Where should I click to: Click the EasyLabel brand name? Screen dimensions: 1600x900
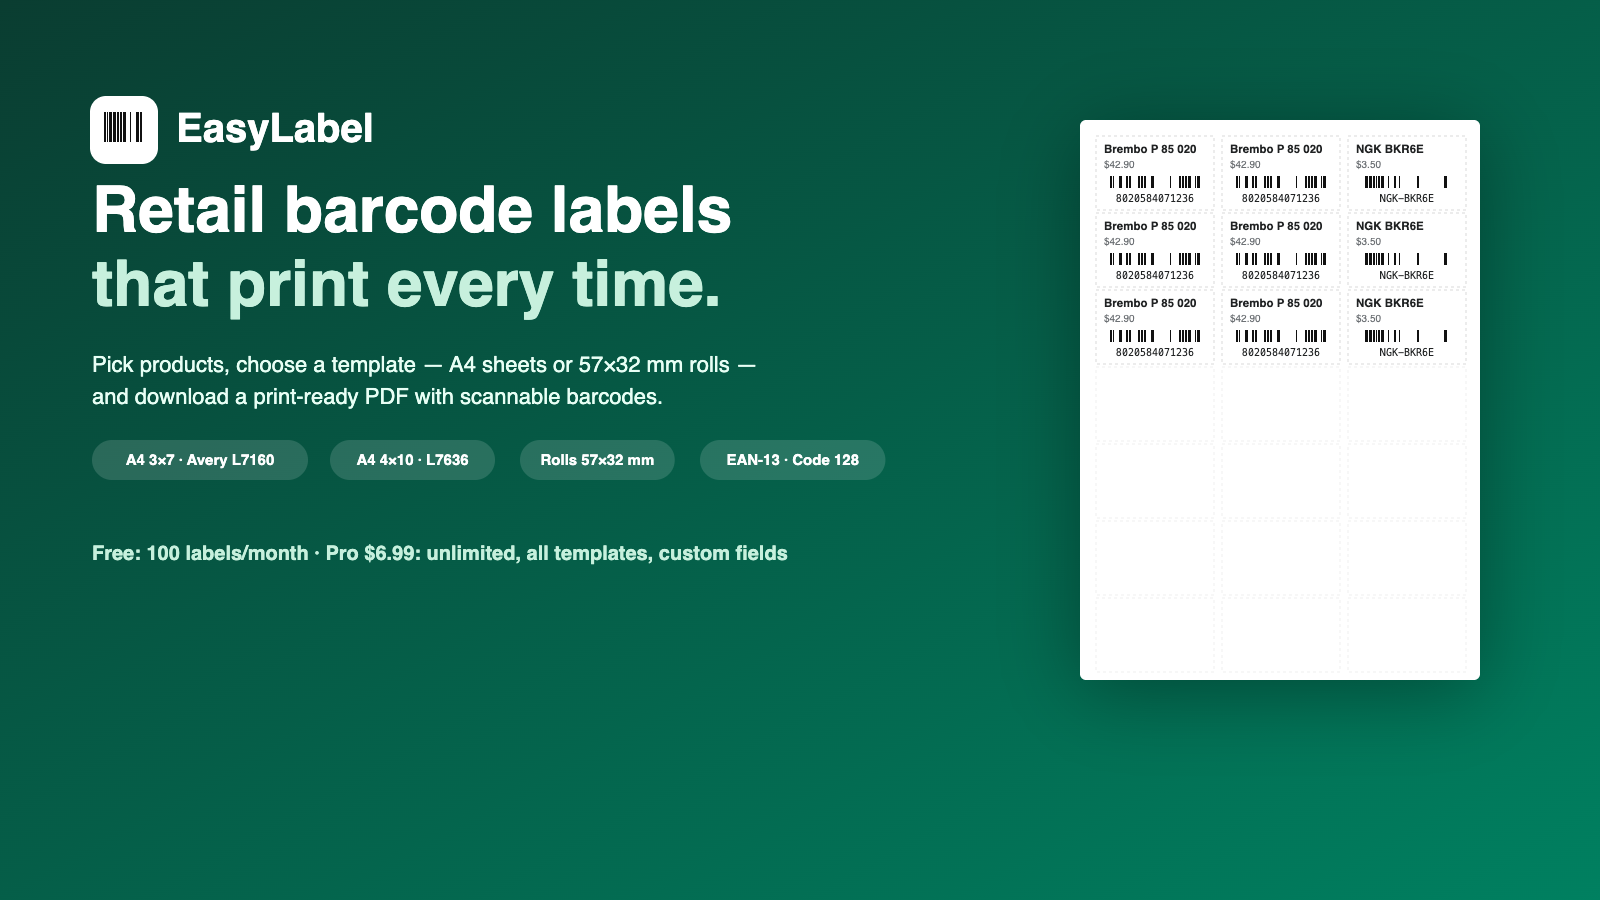click(275, 129)
